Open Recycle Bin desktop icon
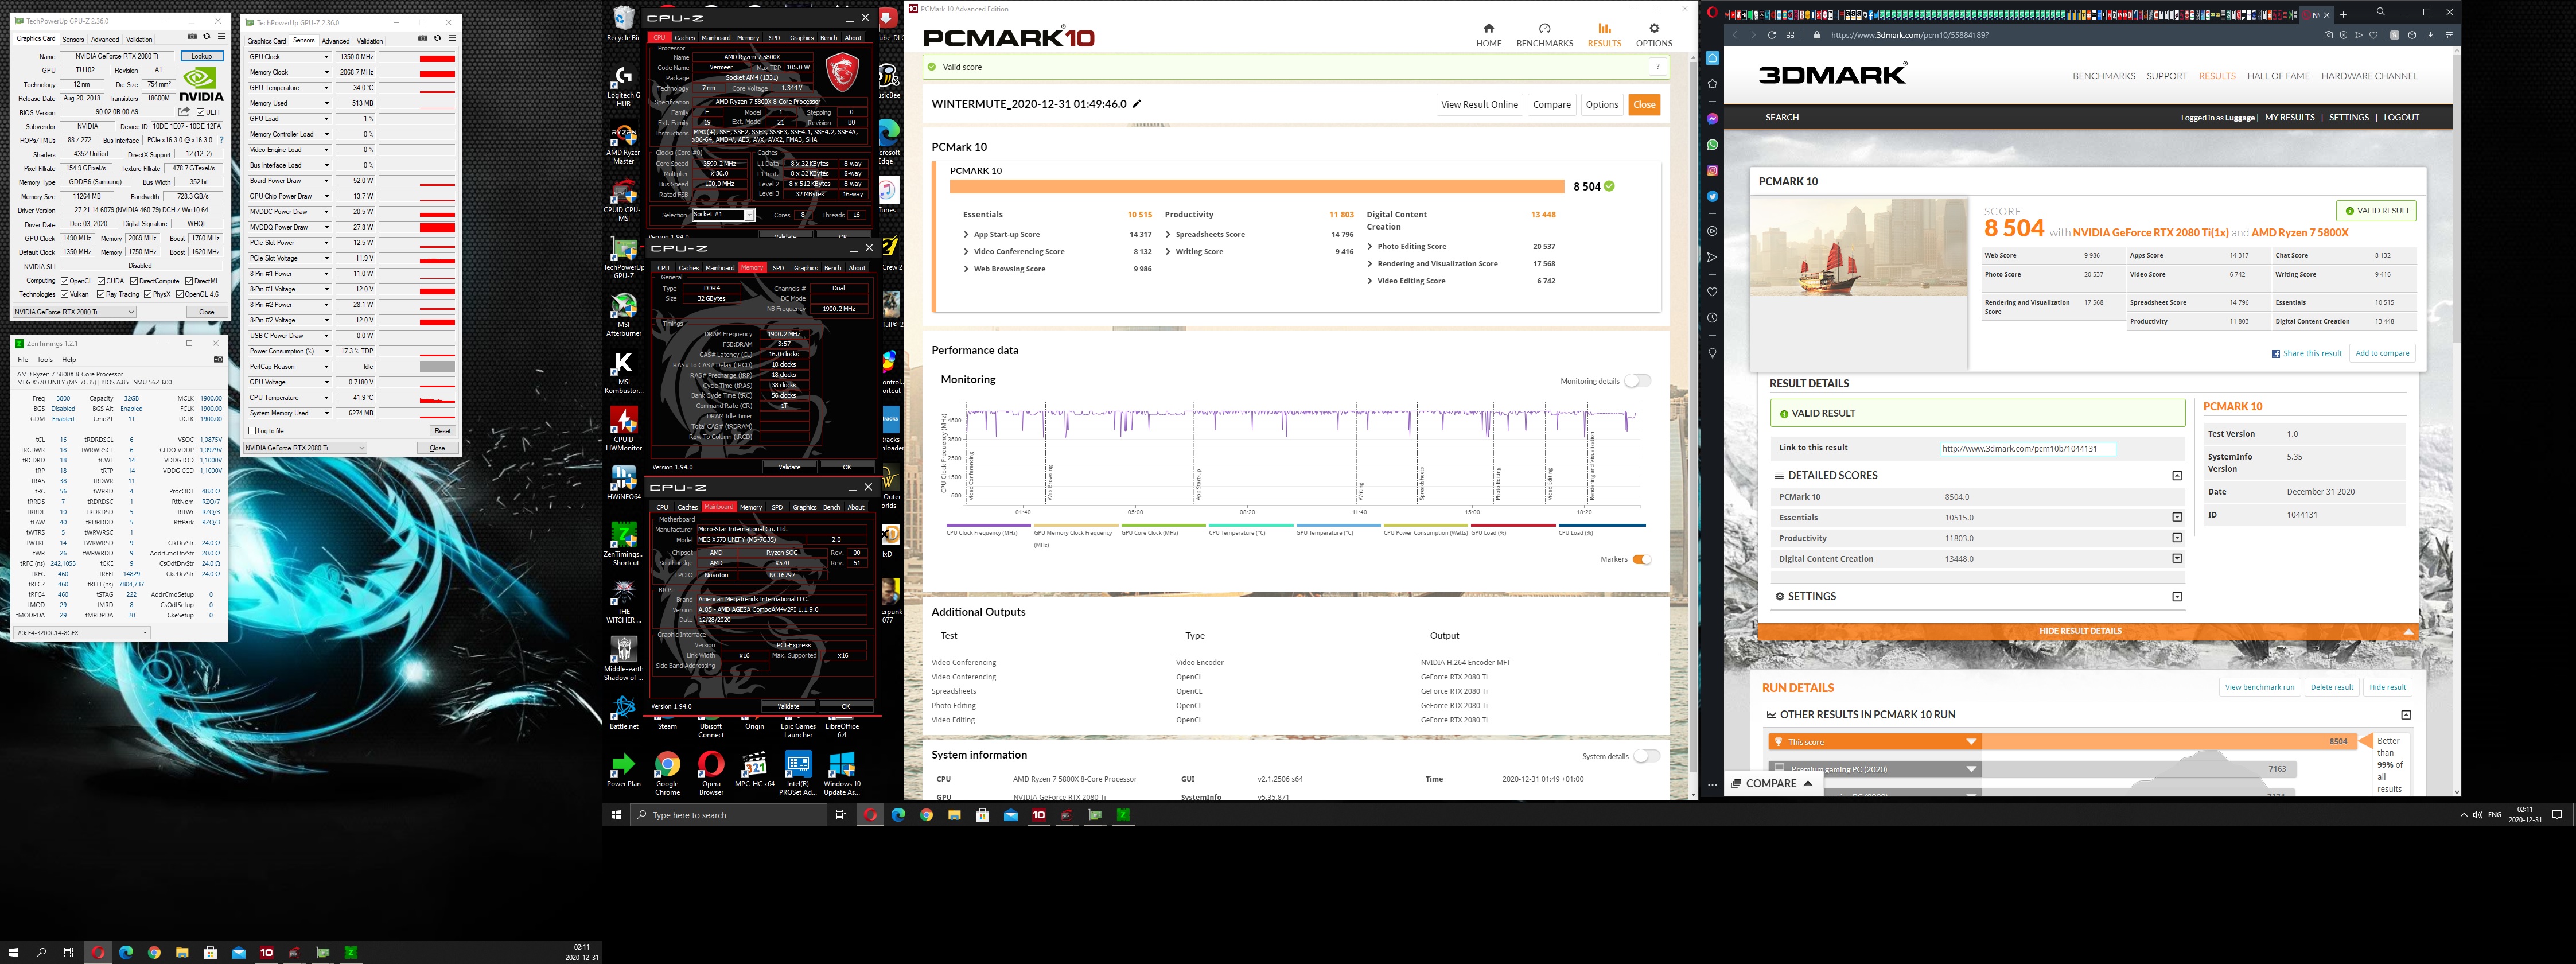The height and width of the screenshot is (964, 2576). pos(623,24)
